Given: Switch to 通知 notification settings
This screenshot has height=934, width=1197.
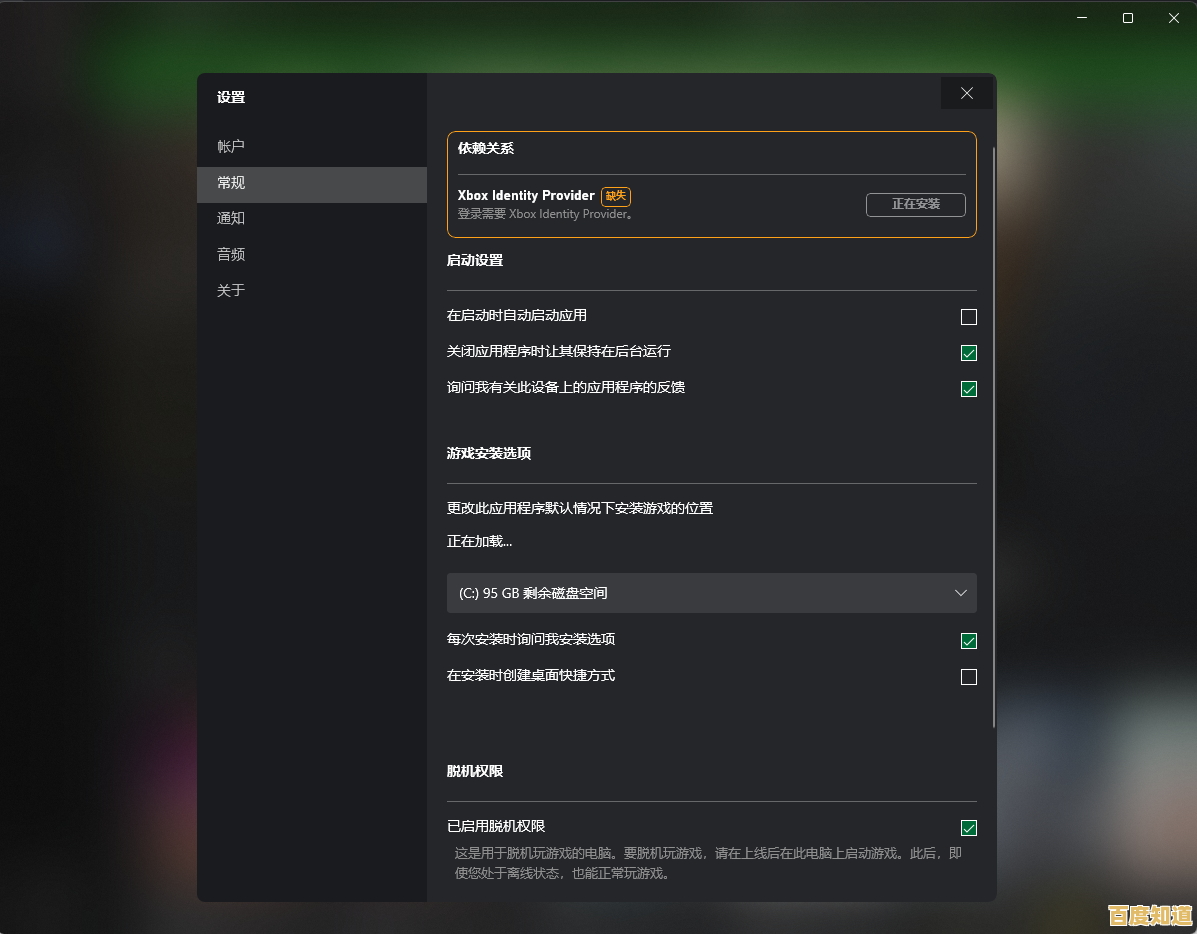Looking at the screenshot, I should tap(231, 218).
